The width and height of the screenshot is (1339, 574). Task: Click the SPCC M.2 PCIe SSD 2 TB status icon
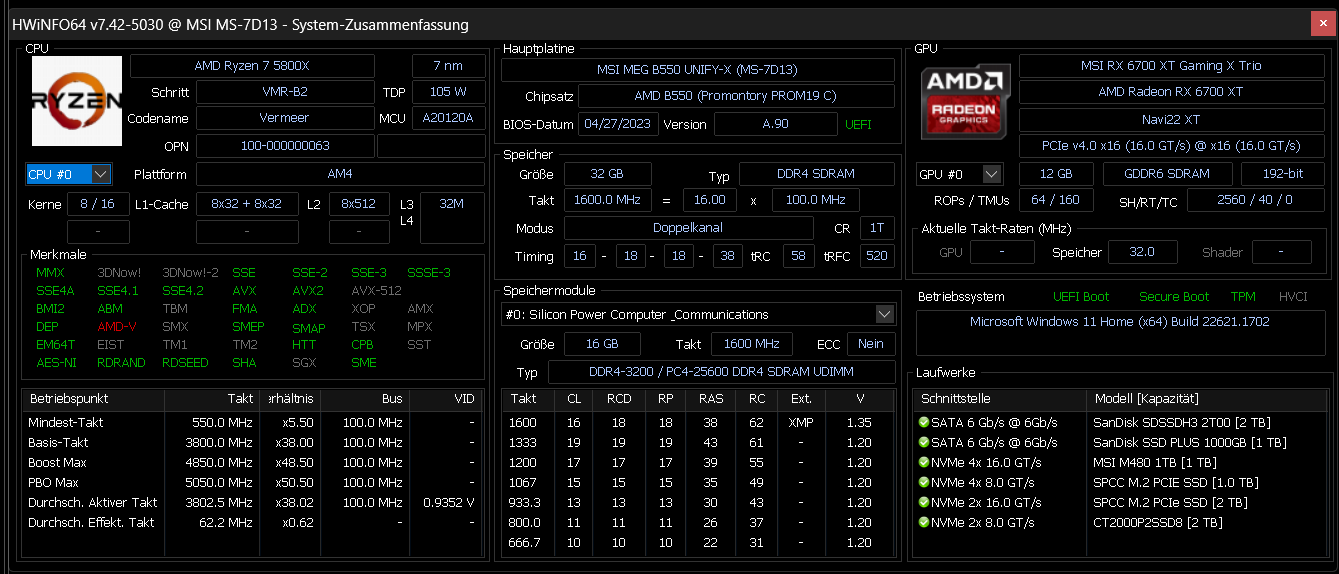[923, 502]
